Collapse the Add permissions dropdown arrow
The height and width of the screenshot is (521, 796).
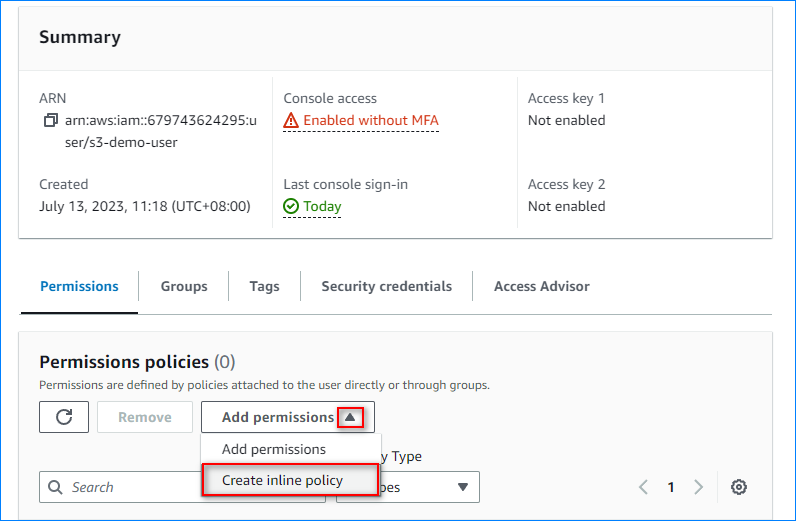[349, 417]
